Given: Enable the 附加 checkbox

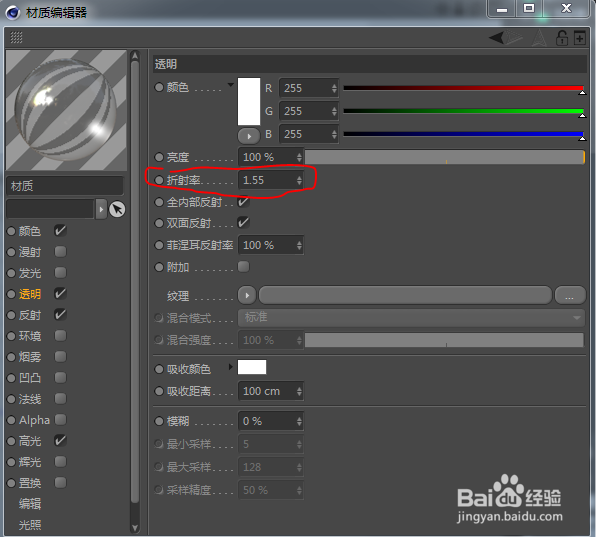Looking at the screenshot, I should click(243, 267).
